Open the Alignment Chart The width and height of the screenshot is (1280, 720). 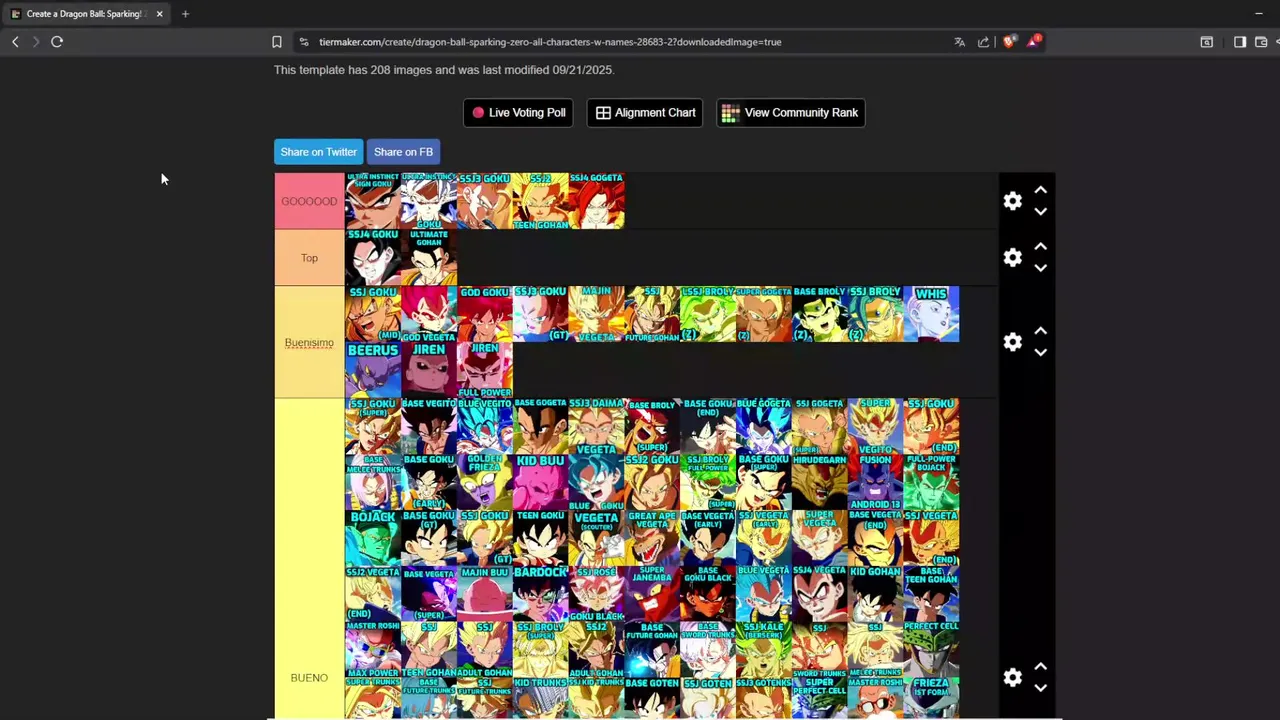[645, 113]
